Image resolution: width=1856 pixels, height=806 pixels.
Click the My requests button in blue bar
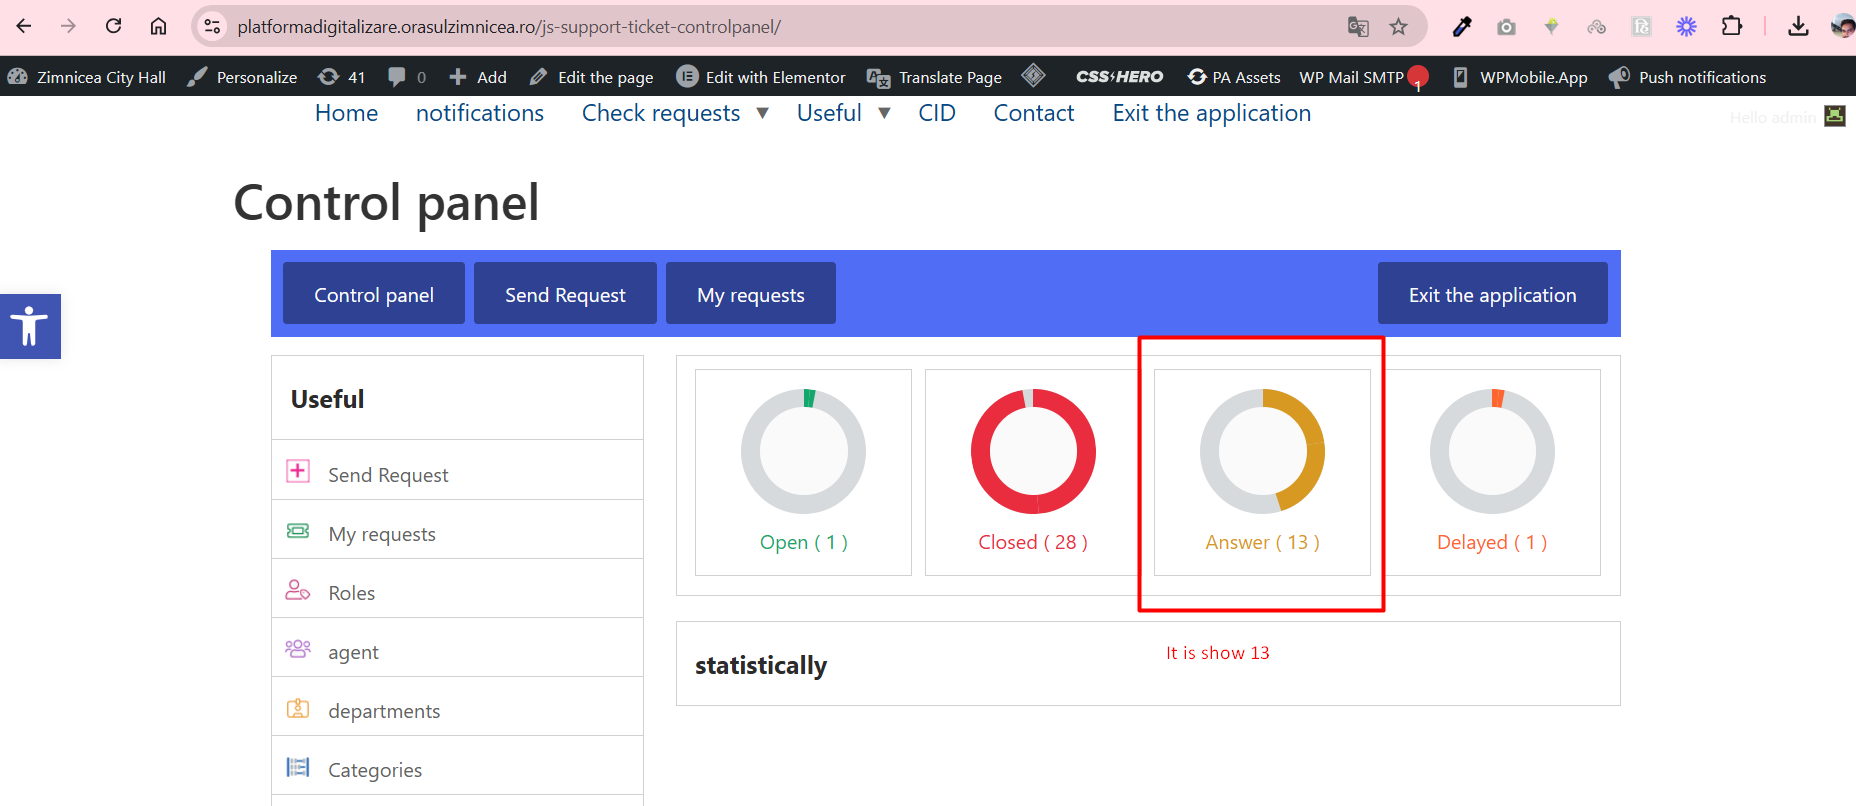pyautogui.click(x=751, y=293)
